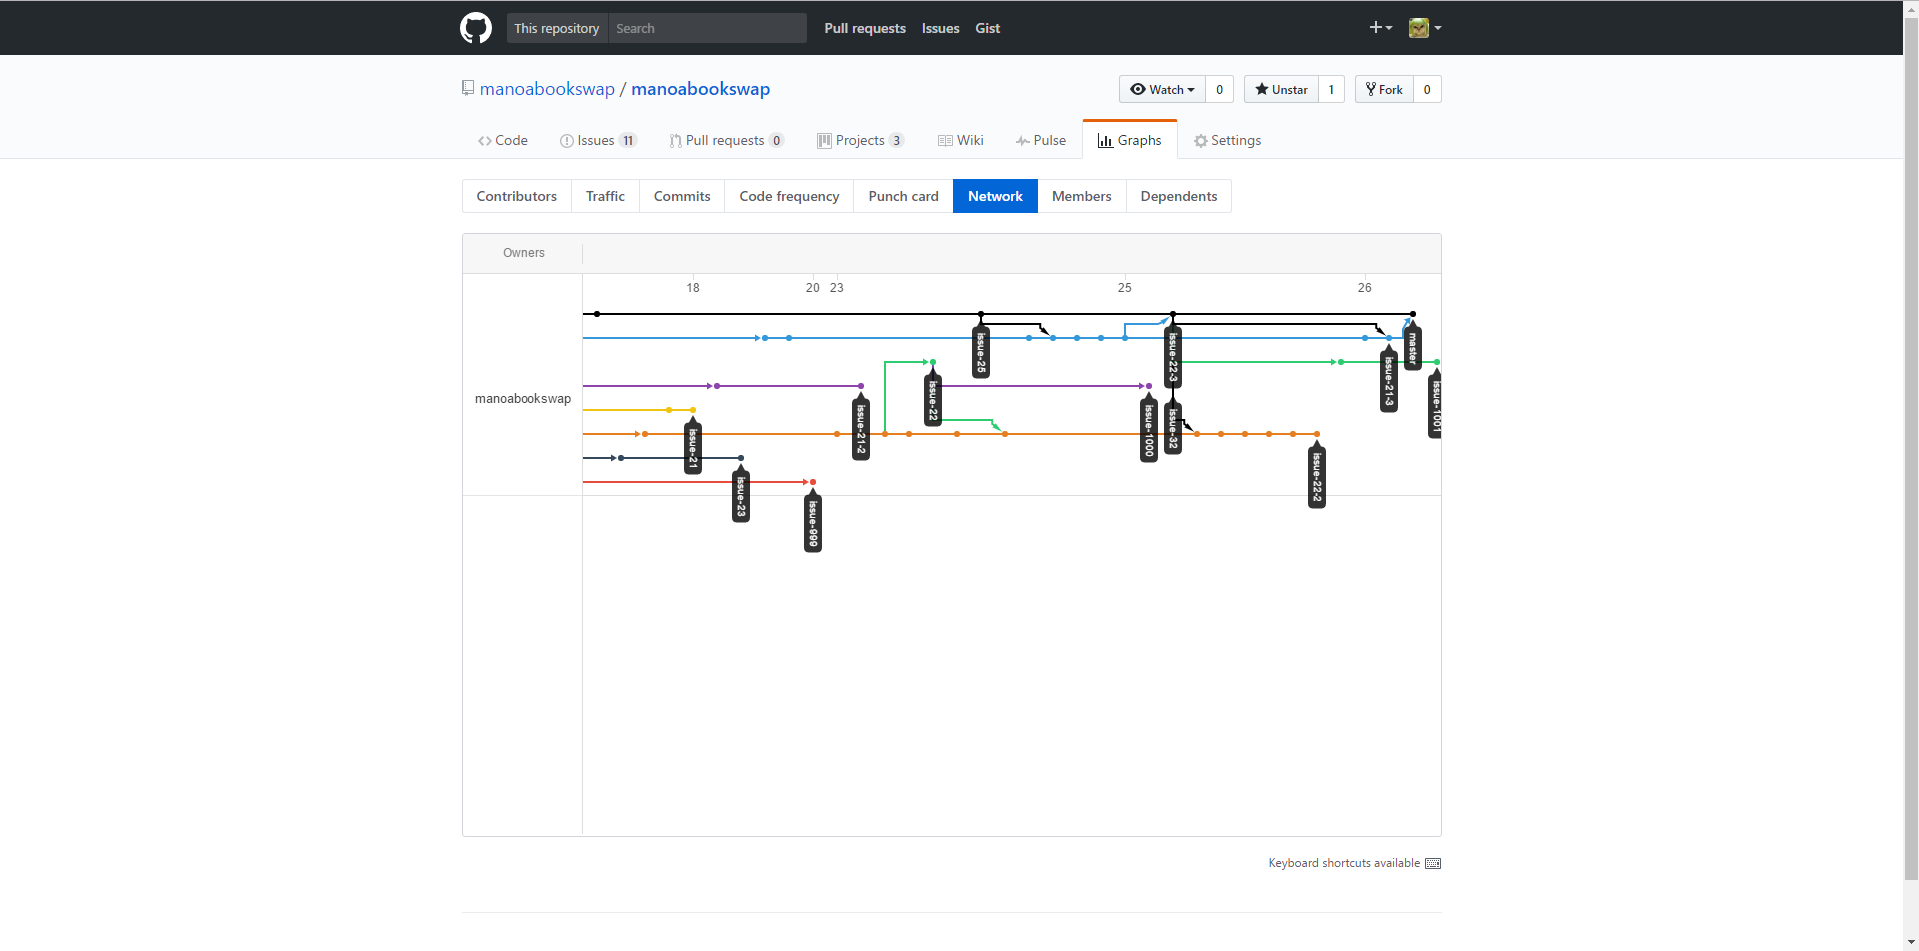The height and width of the screenshot is (951, 1919).
Task: Click the first black commit dot on master
Action: (x=597, y=314)
